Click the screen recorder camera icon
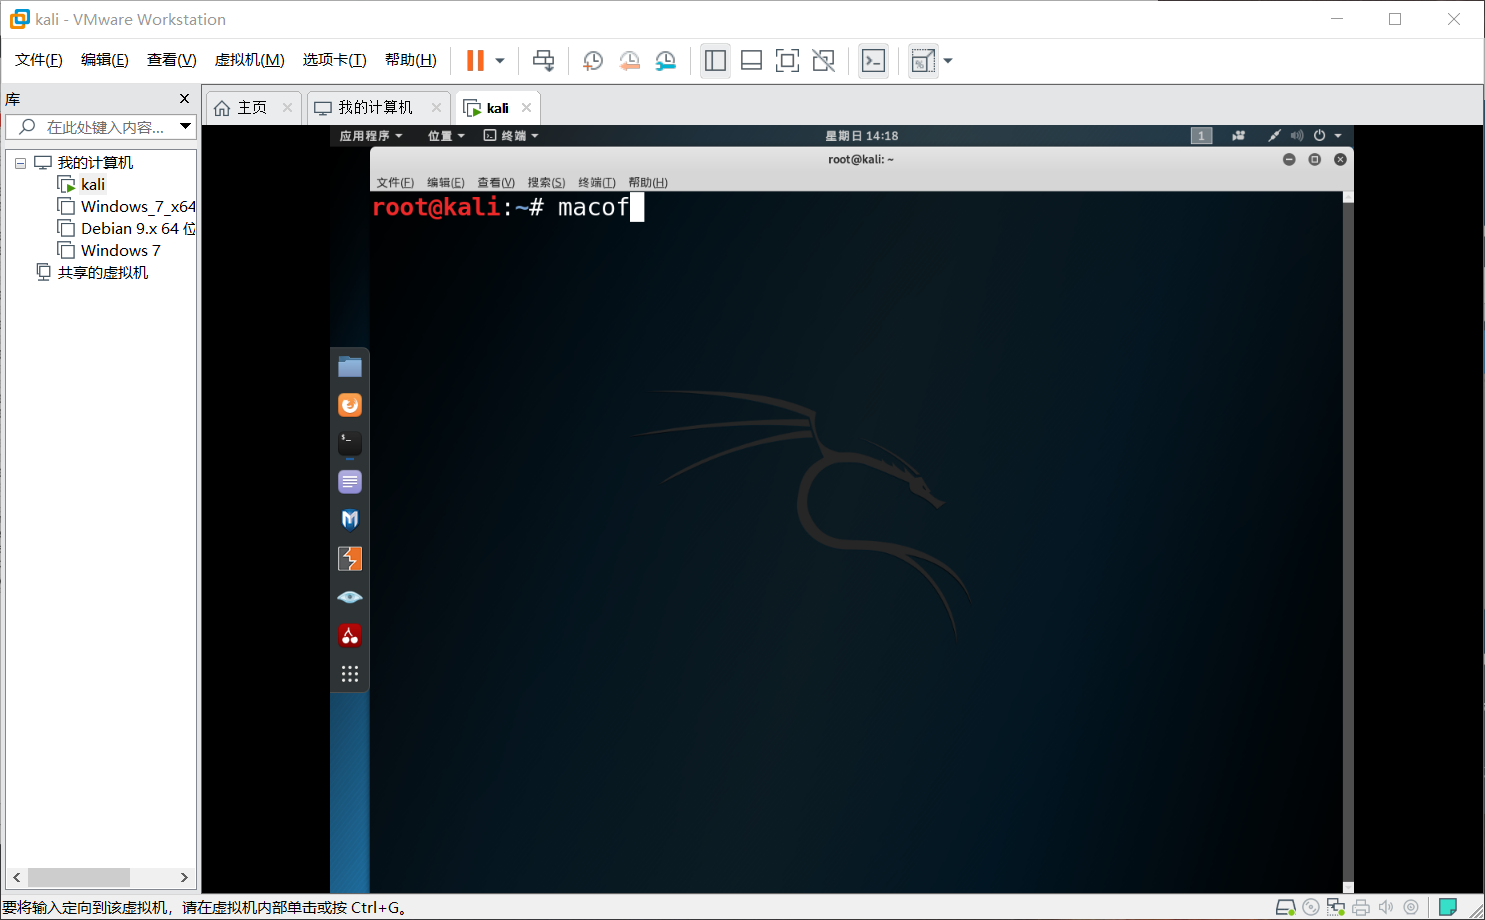Screen dimensions: 1485x920 click(x=1238, y=136)
